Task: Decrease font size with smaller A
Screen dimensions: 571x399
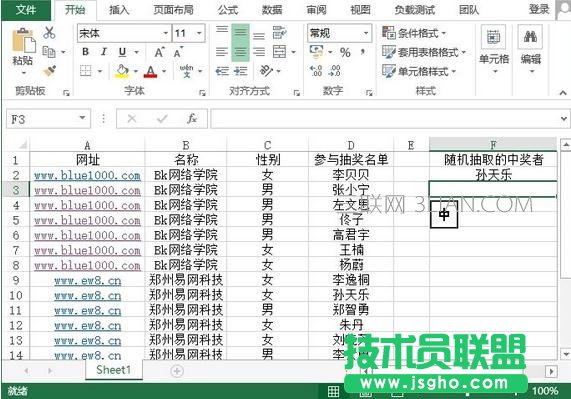Action: click(178, 52)
